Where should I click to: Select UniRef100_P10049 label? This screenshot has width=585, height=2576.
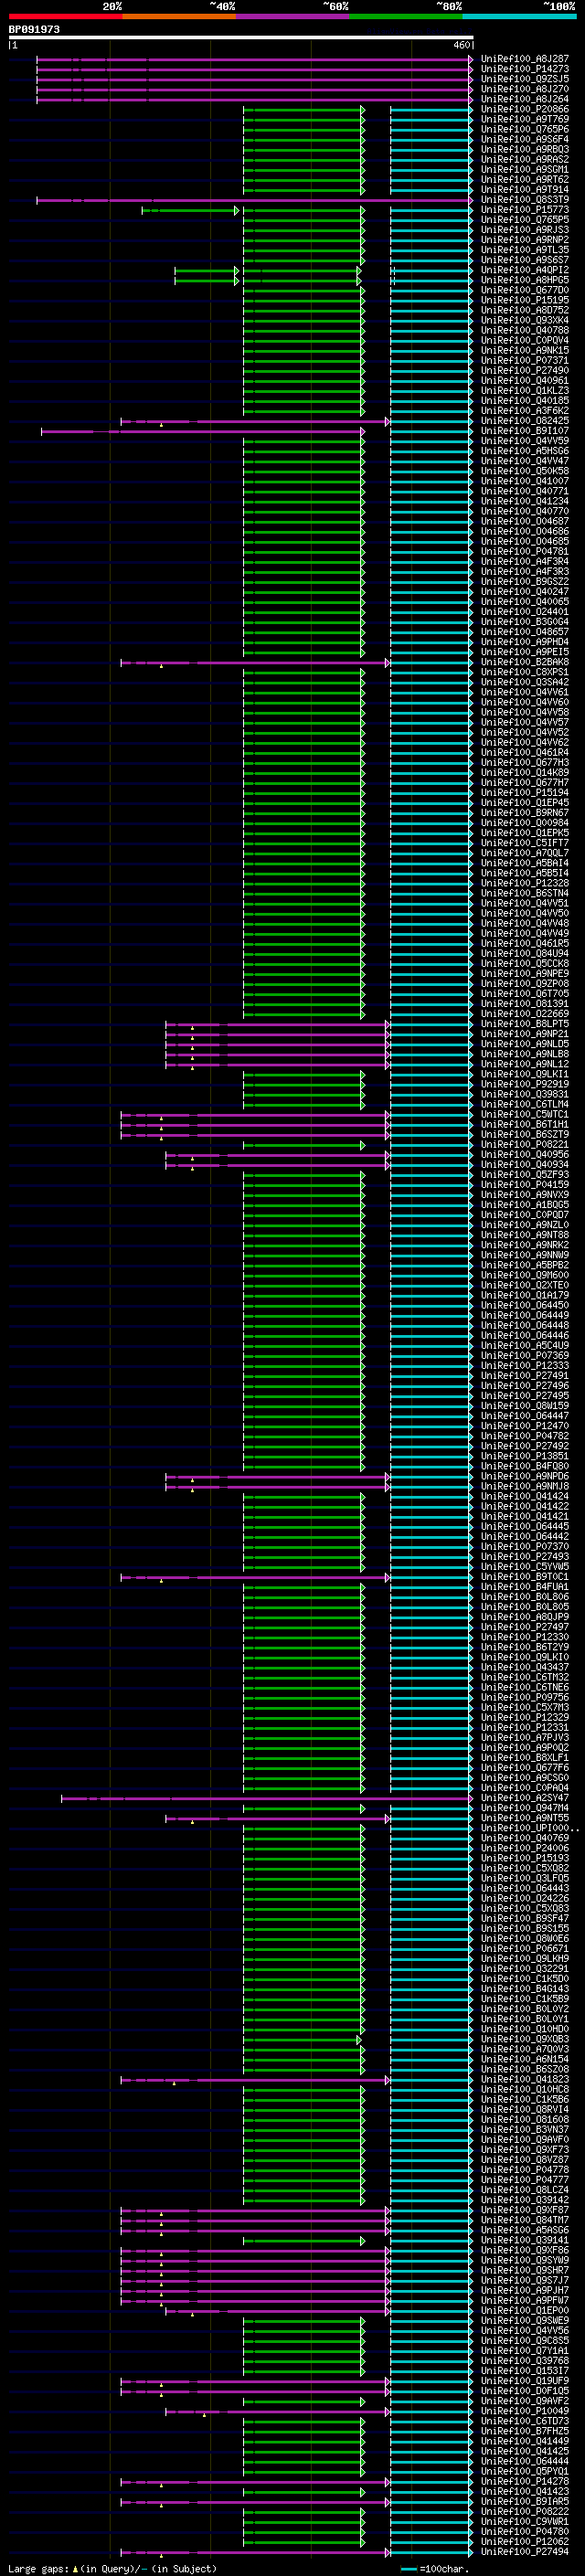525,2411
